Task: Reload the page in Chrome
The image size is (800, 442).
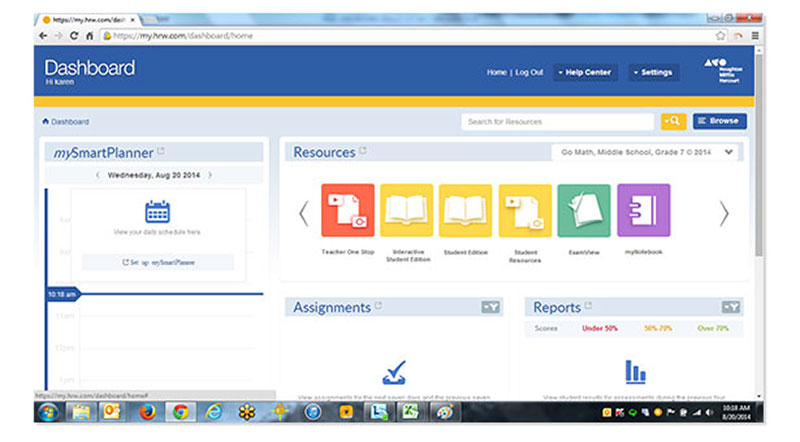Action: tap(74, 36)
